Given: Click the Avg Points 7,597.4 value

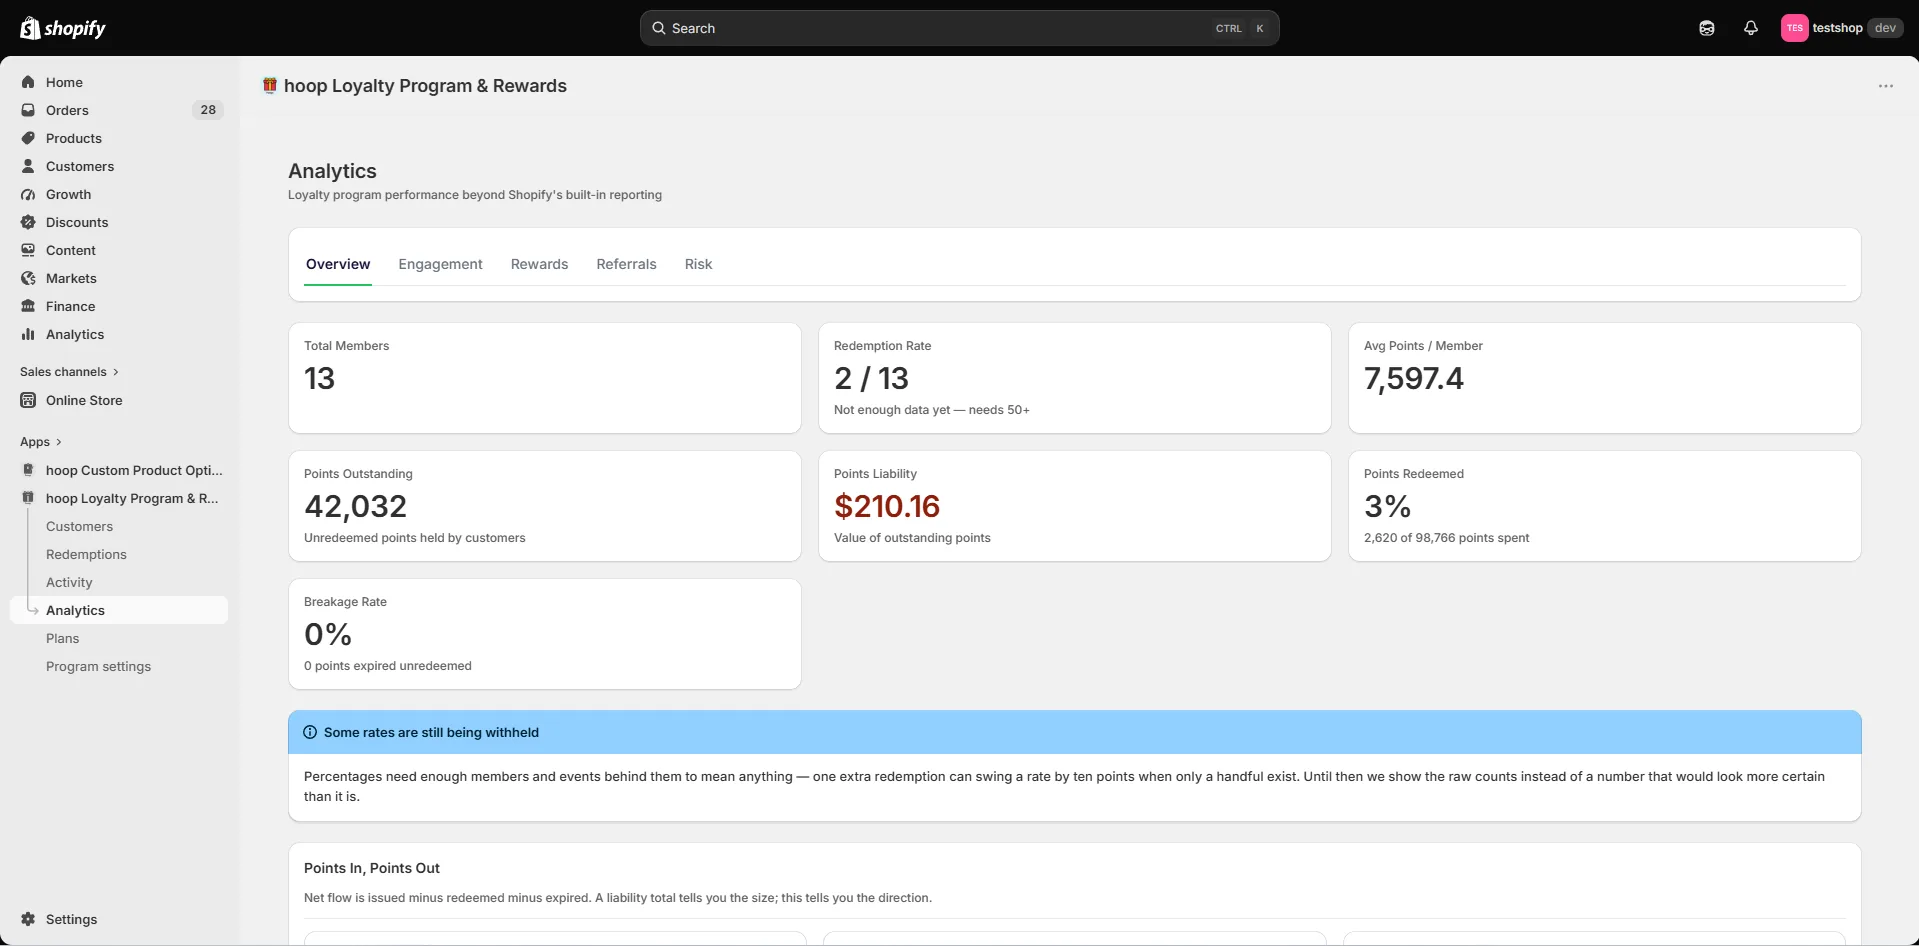Looking at the screenshot, I should 1413,378.
